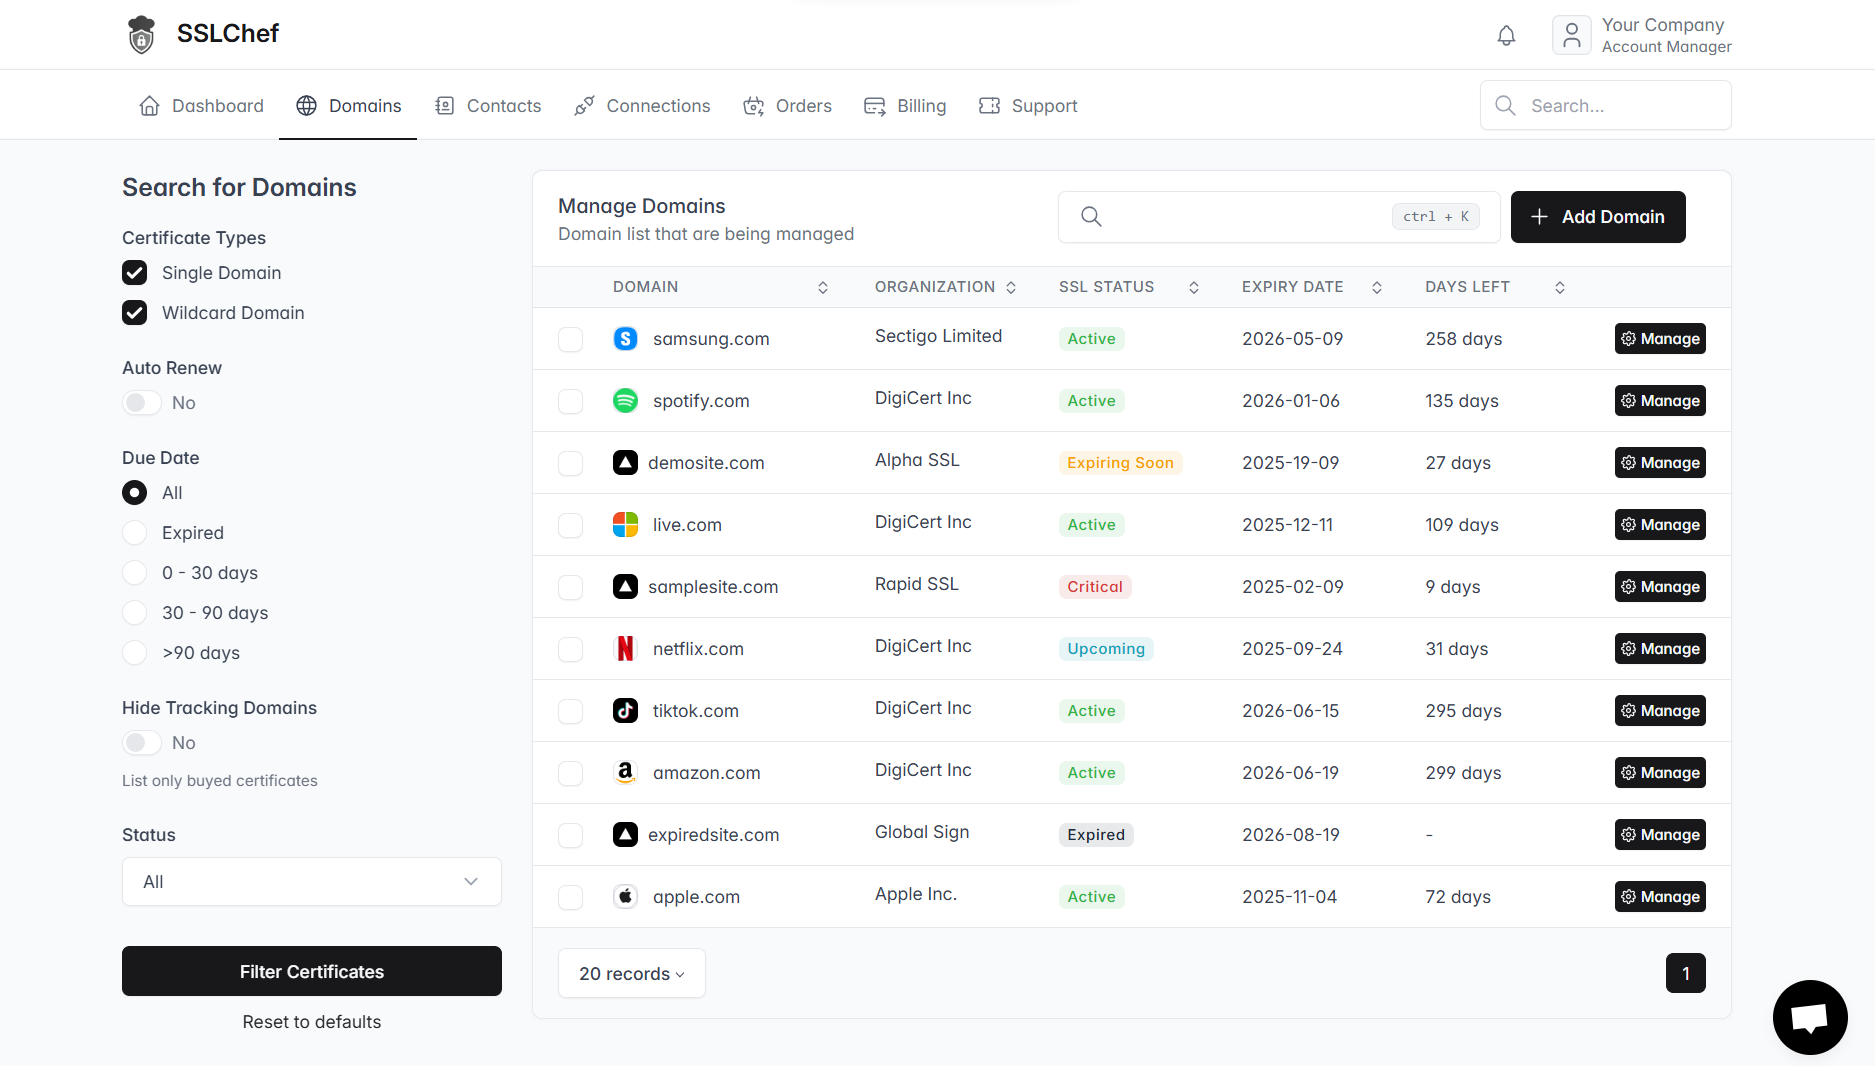
Task: Click the Upcoming status badge
Action: click(x=1106, y=649)
